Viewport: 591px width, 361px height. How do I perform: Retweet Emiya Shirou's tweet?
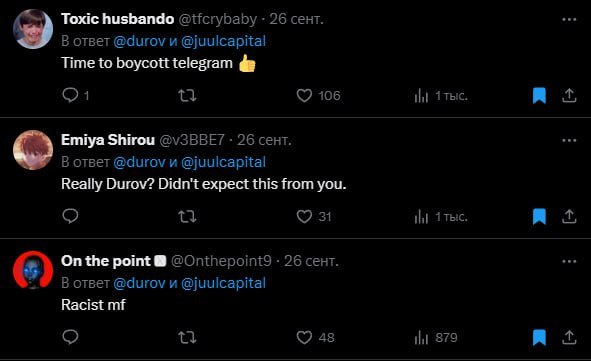(x=187, y=217)
